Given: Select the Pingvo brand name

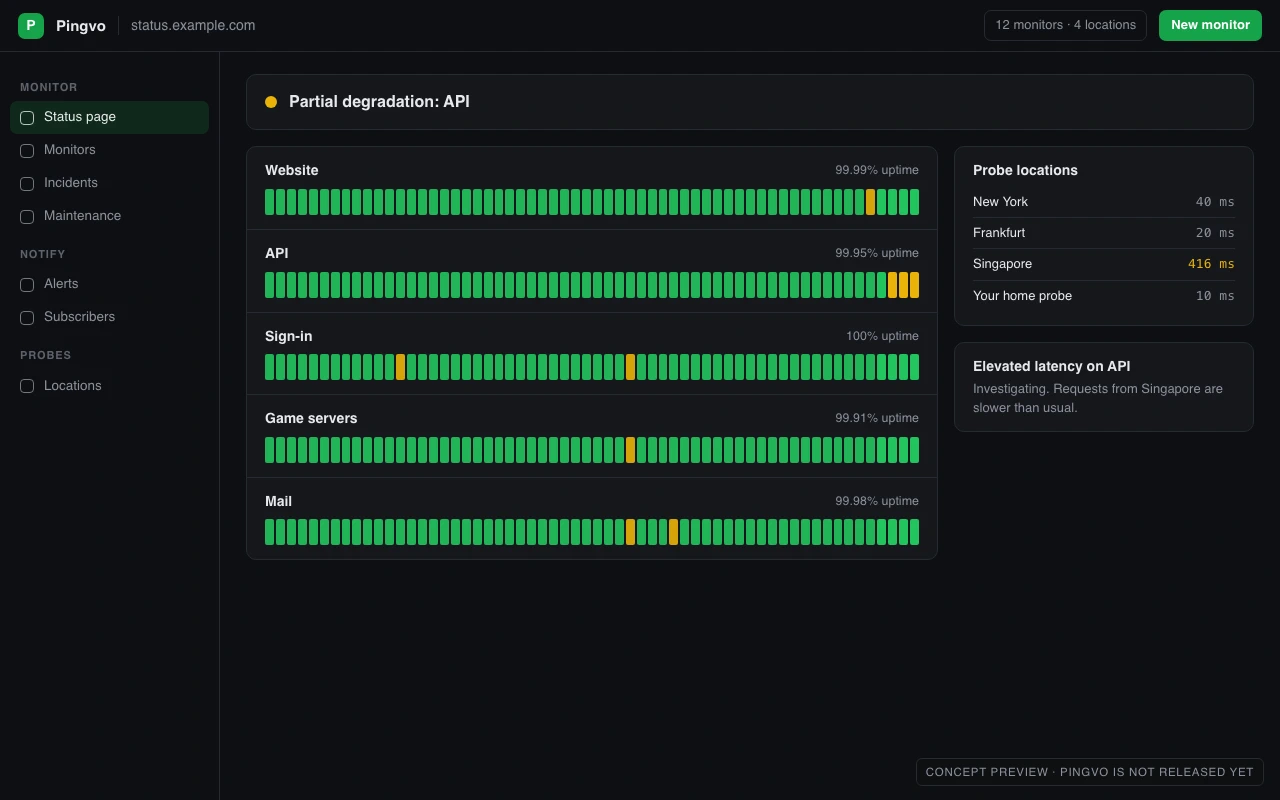Looking at the screenshot, I should (81, 26).
